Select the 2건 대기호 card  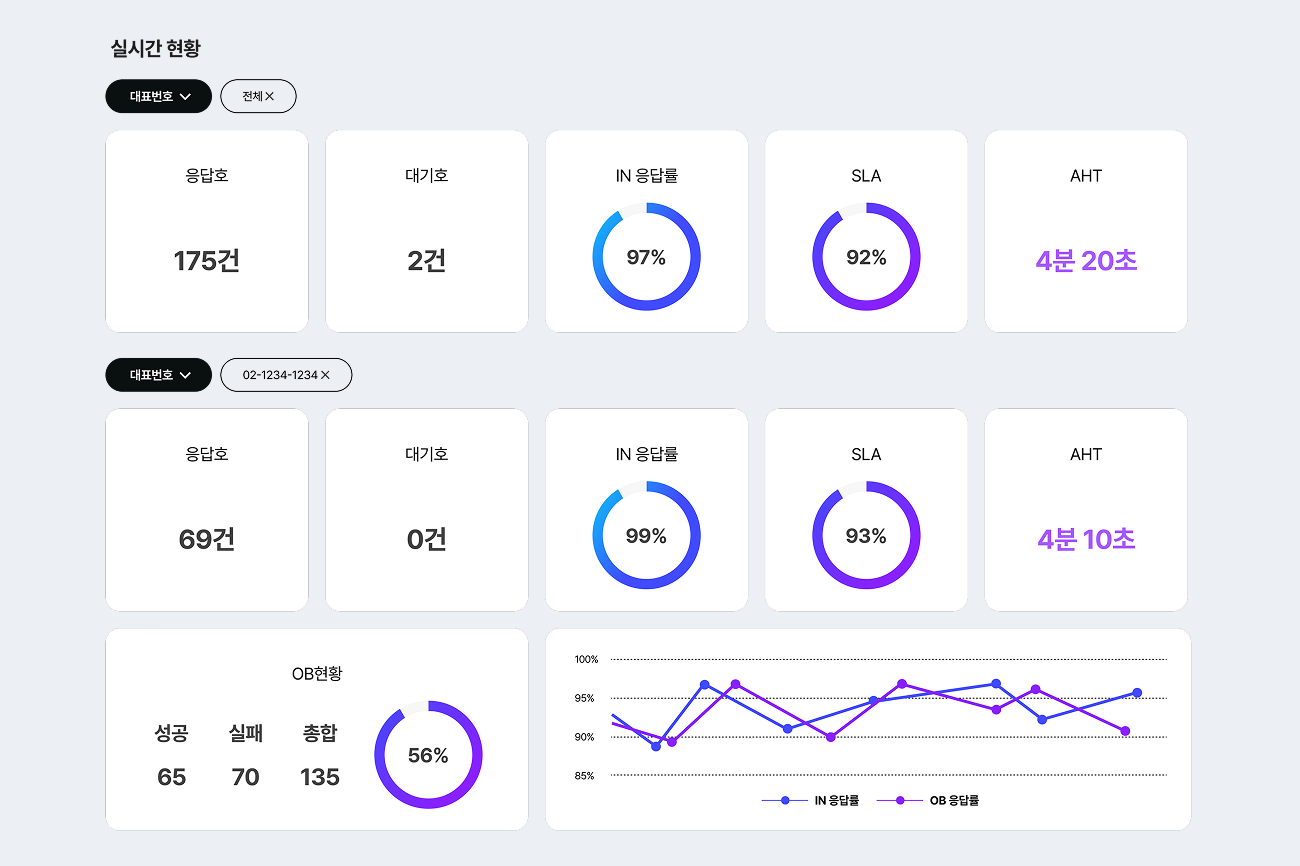click(427, 231)
